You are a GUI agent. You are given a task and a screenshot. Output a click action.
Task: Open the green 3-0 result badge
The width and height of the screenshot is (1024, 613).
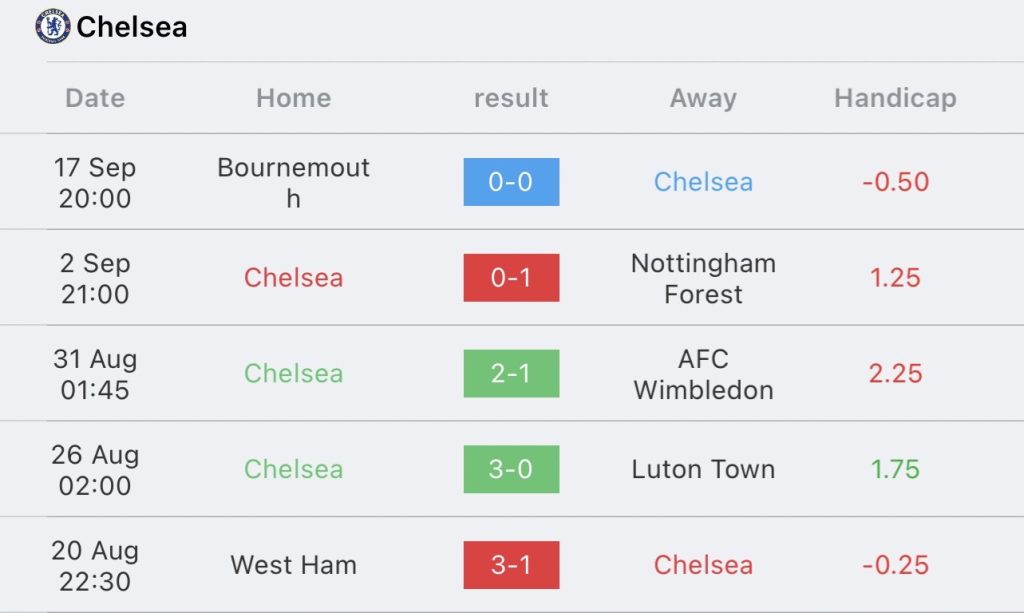(511, 469)
